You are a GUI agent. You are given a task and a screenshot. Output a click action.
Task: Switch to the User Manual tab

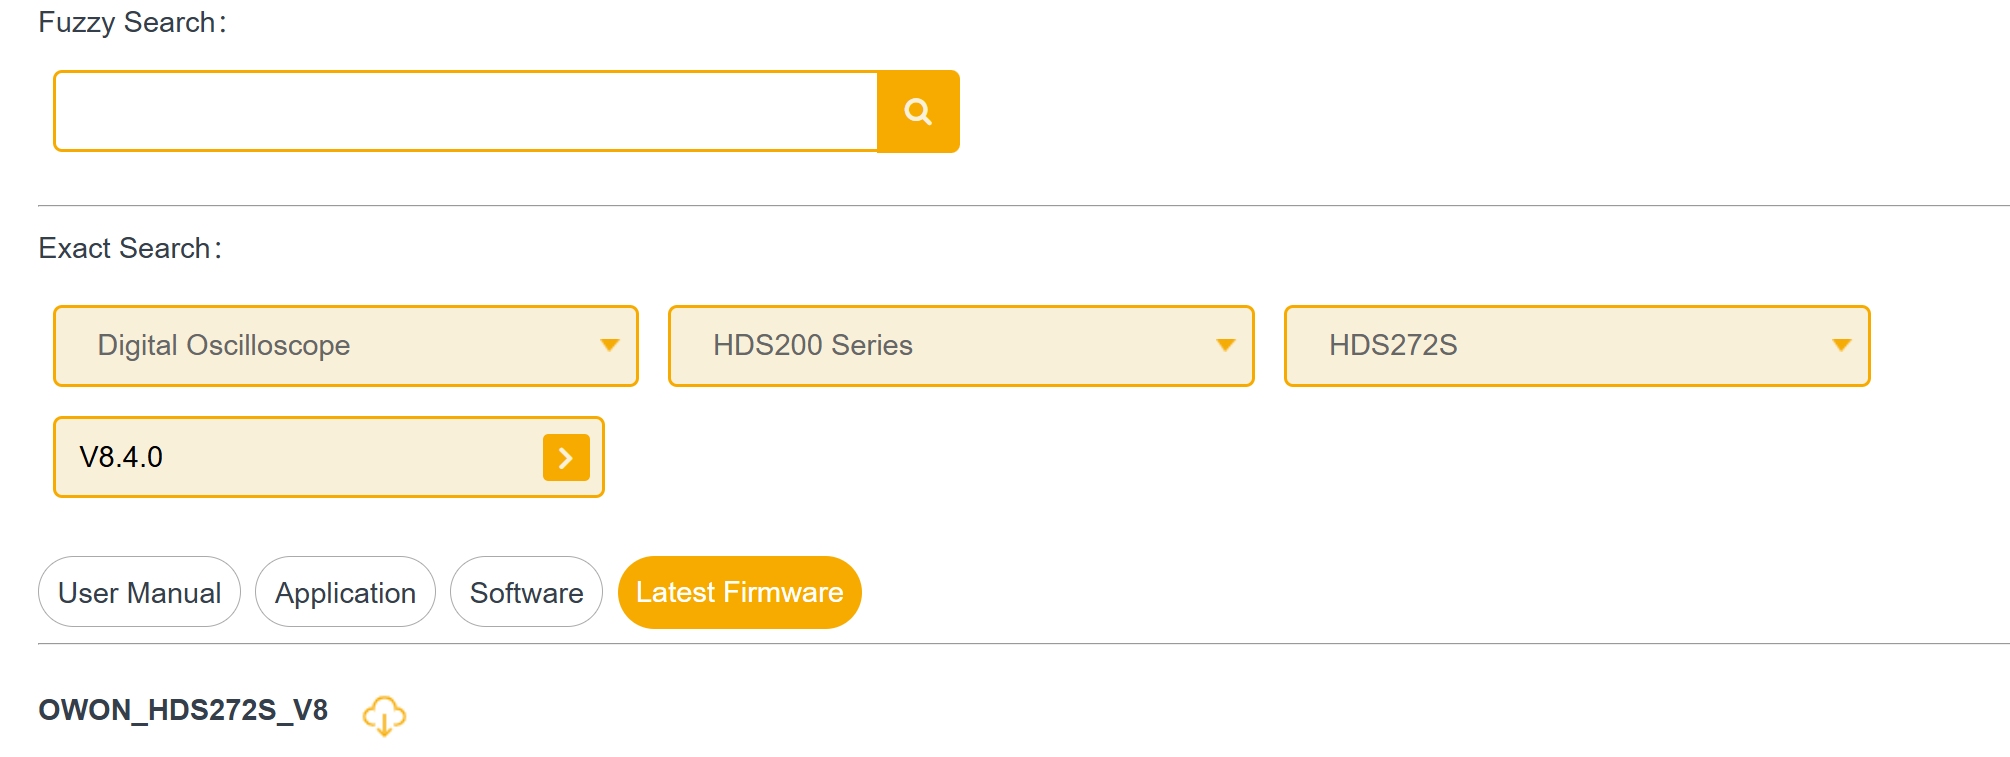tap(139, 592)
